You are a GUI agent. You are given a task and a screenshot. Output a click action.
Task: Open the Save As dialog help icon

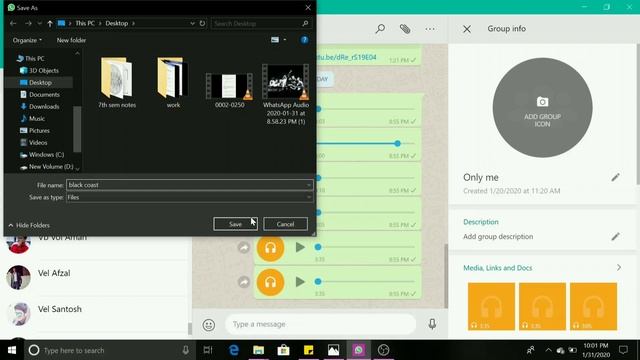tap(304, 40)
